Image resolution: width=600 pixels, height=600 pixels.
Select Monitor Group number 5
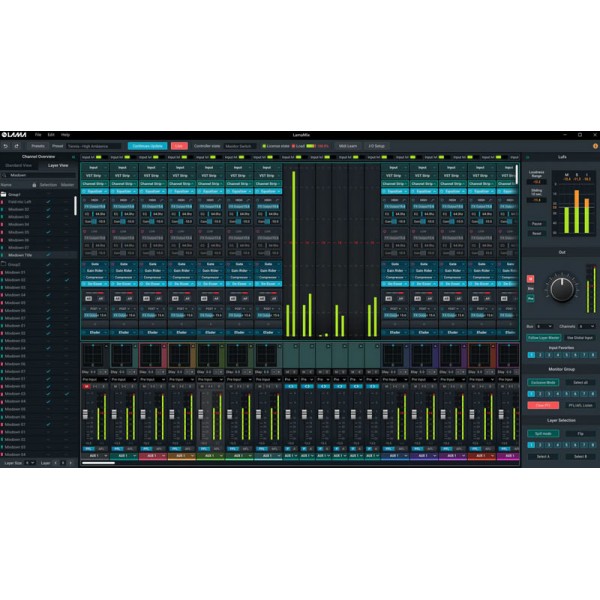(x=566, y=394)
